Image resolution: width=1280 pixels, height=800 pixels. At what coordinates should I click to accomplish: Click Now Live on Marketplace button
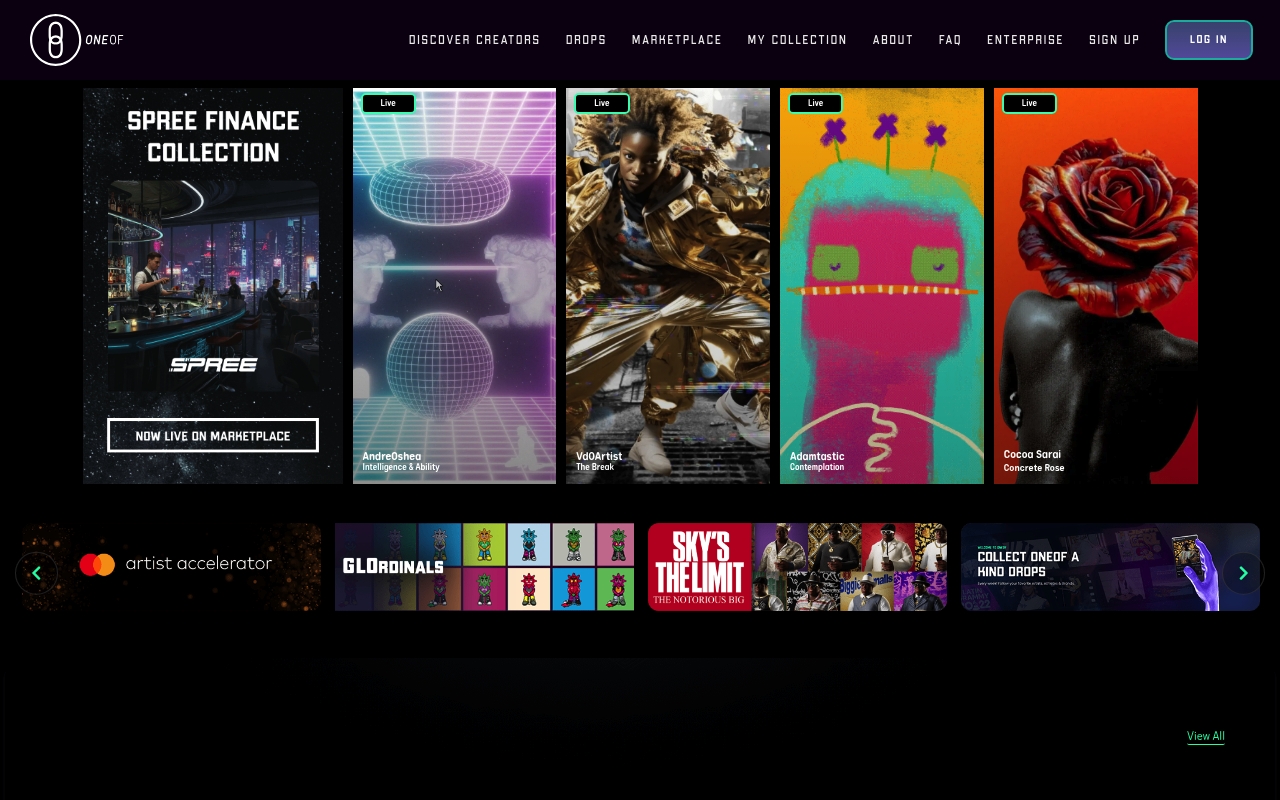[x=213, y=436]
